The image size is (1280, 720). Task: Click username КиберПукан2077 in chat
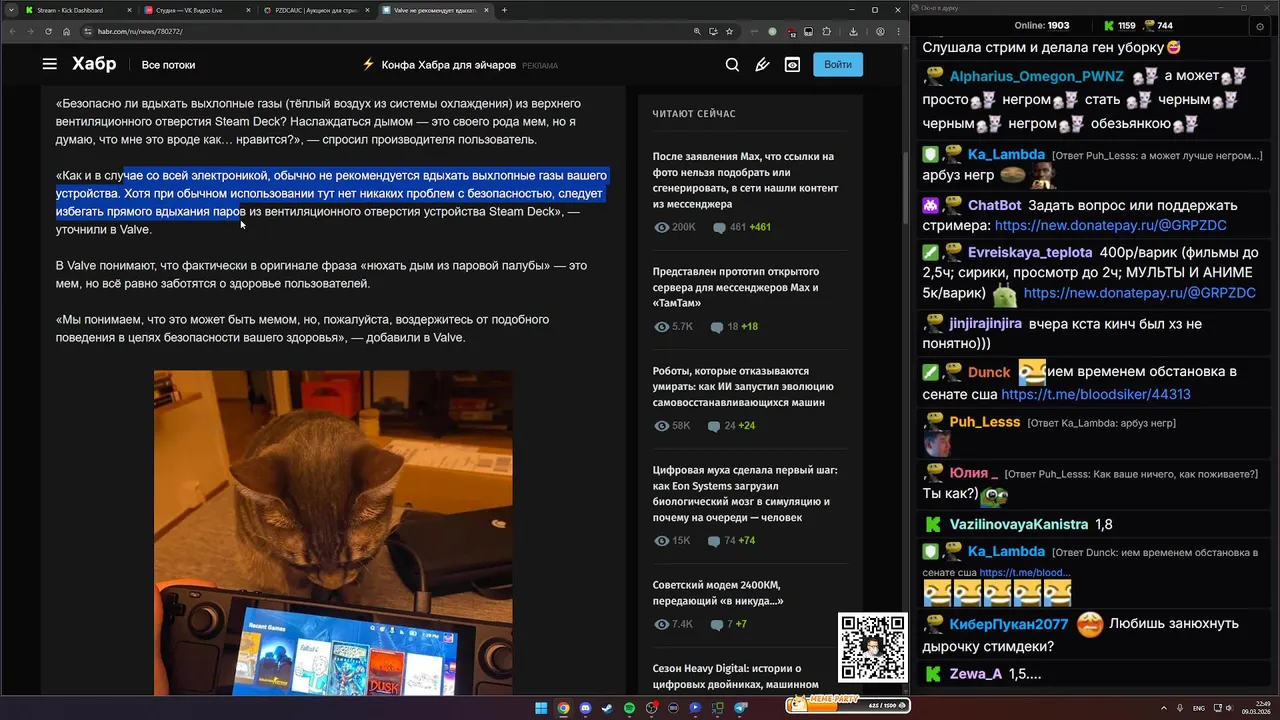point(1008,624)
